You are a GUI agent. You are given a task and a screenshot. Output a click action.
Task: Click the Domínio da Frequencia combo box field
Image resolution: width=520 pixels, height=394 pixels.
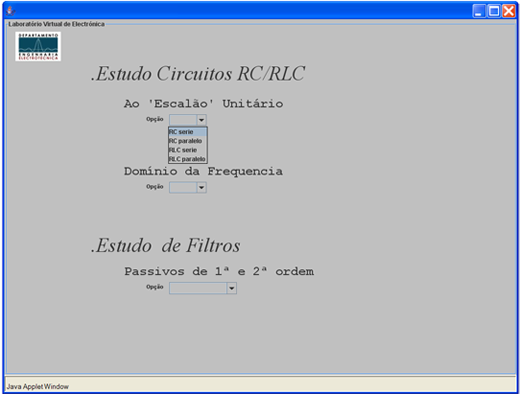[x=183, y=187]
